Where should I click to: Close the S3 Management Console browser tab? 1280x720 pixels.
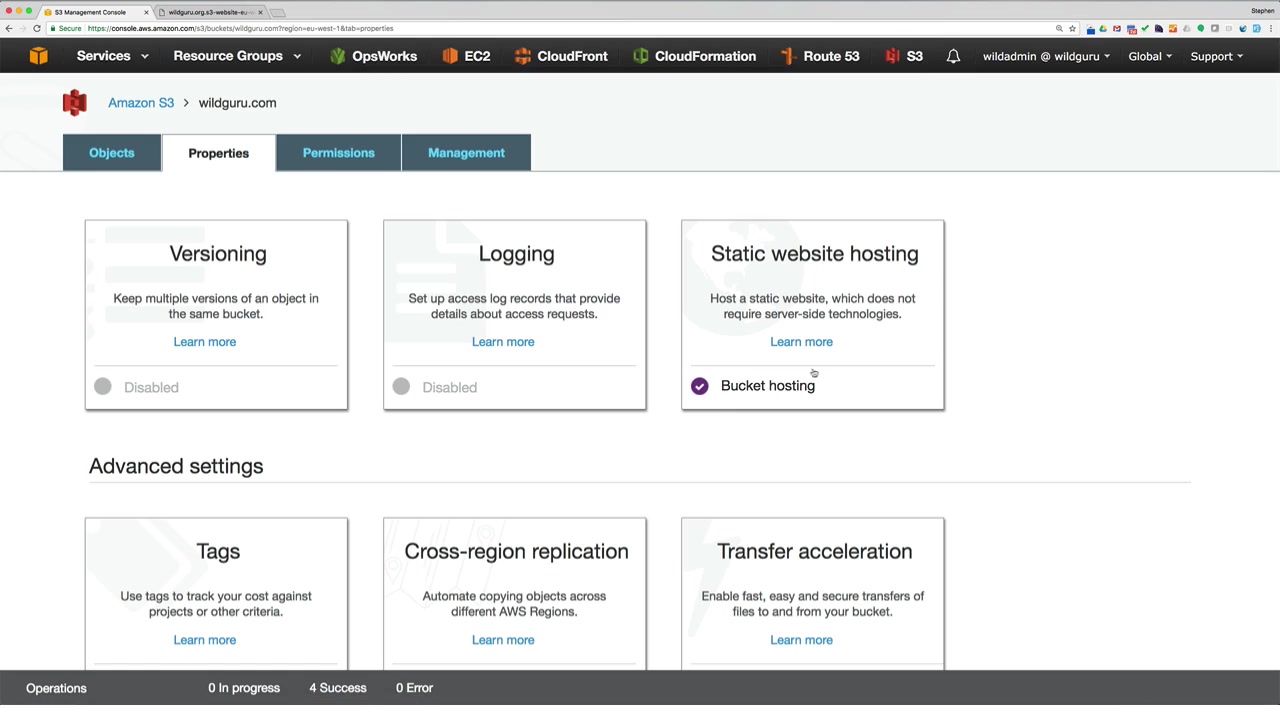[x=146, y=12]
